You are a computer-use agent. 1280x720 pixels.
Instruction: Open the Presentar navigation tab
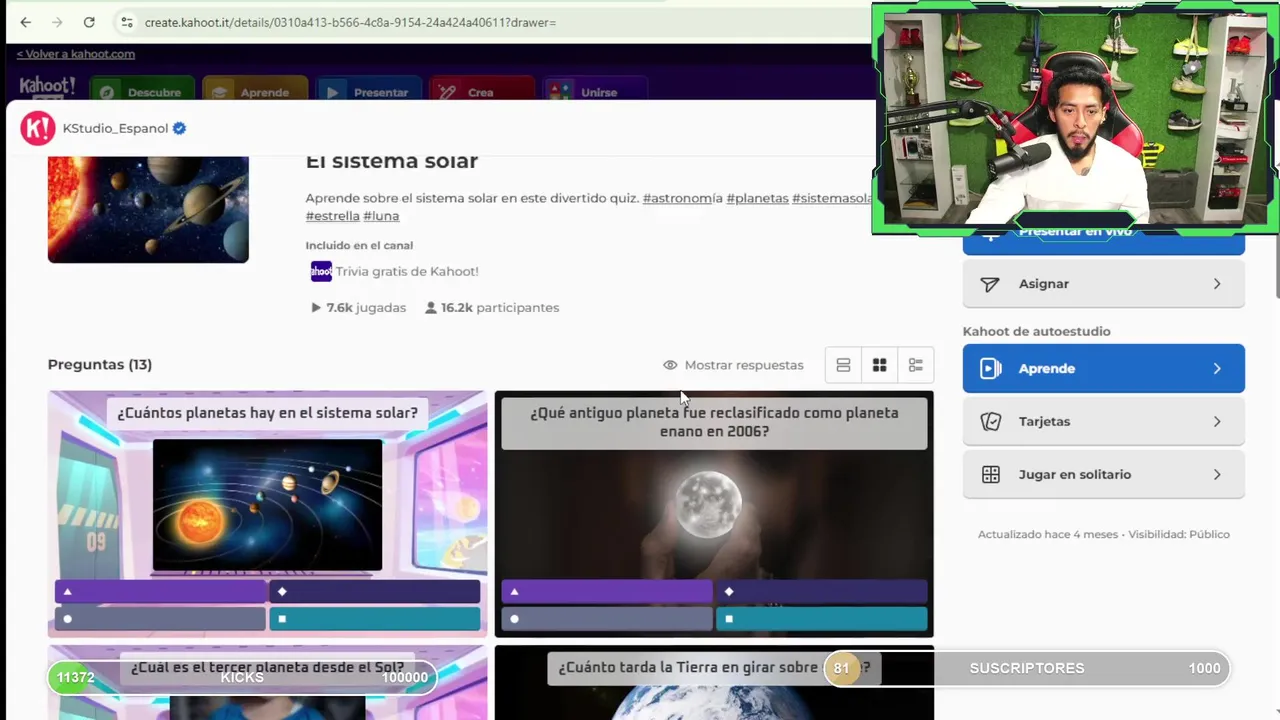tap(369, 92)
